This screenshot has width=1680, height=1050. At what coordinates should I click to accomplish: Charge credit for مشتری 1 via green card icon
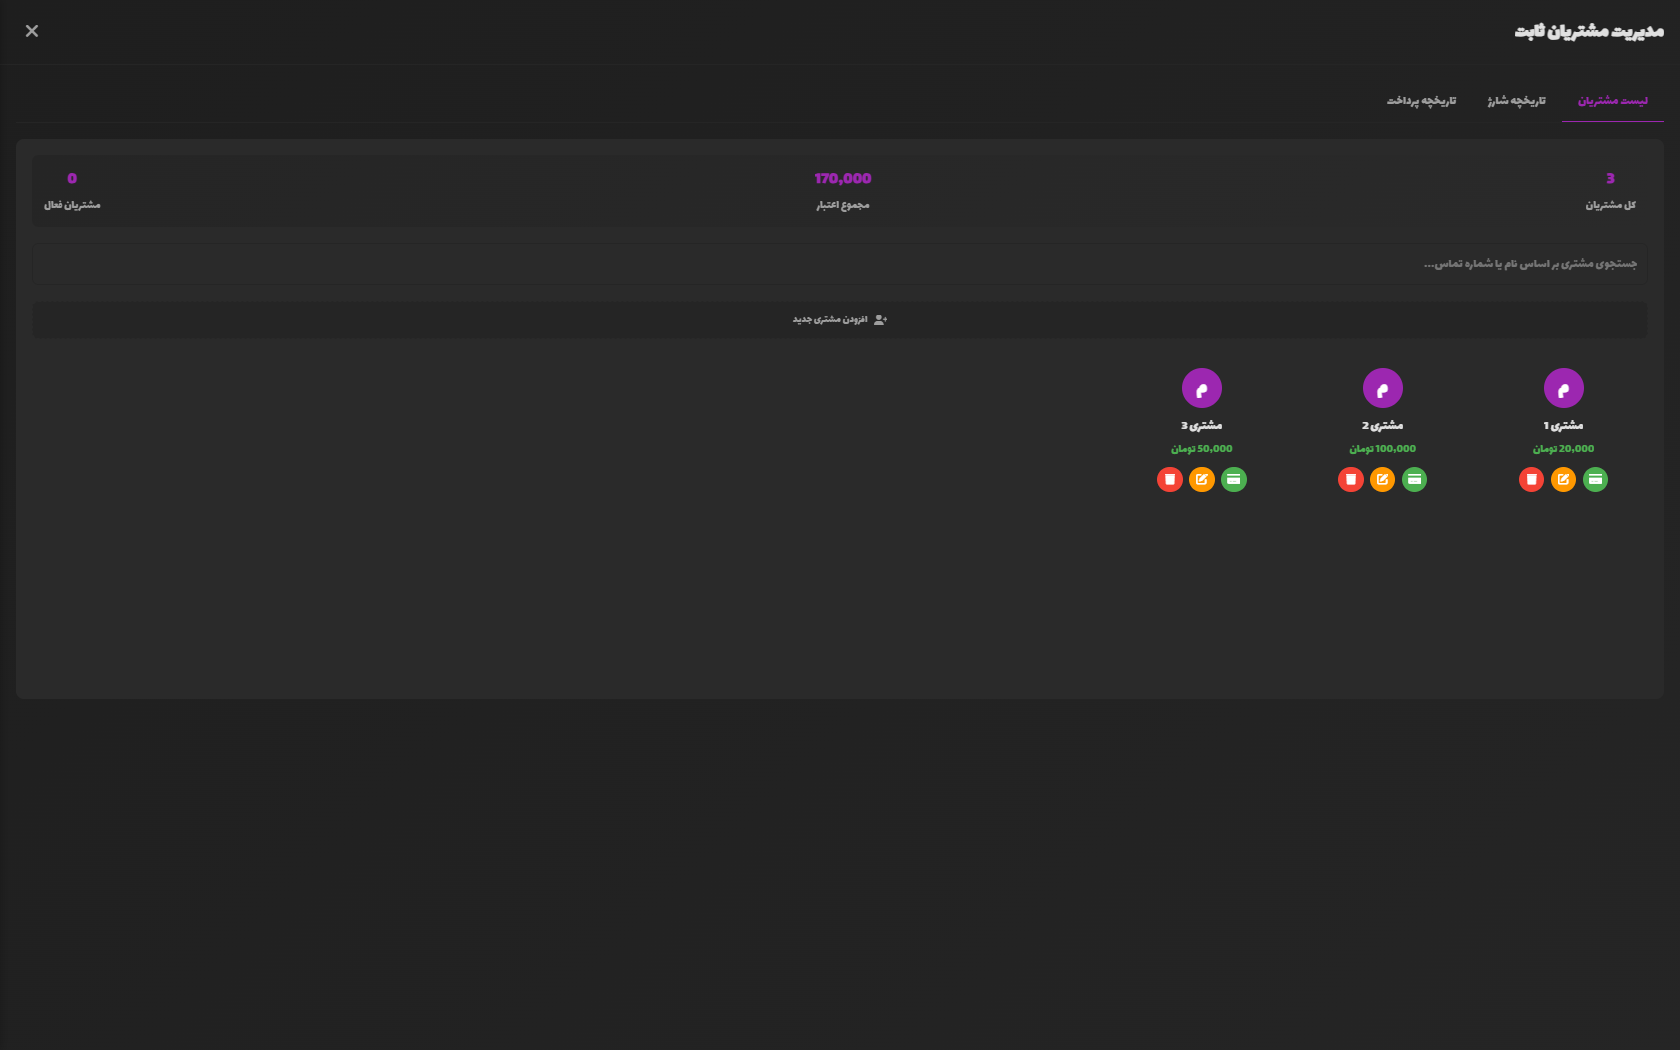[x=1595, y=480]
